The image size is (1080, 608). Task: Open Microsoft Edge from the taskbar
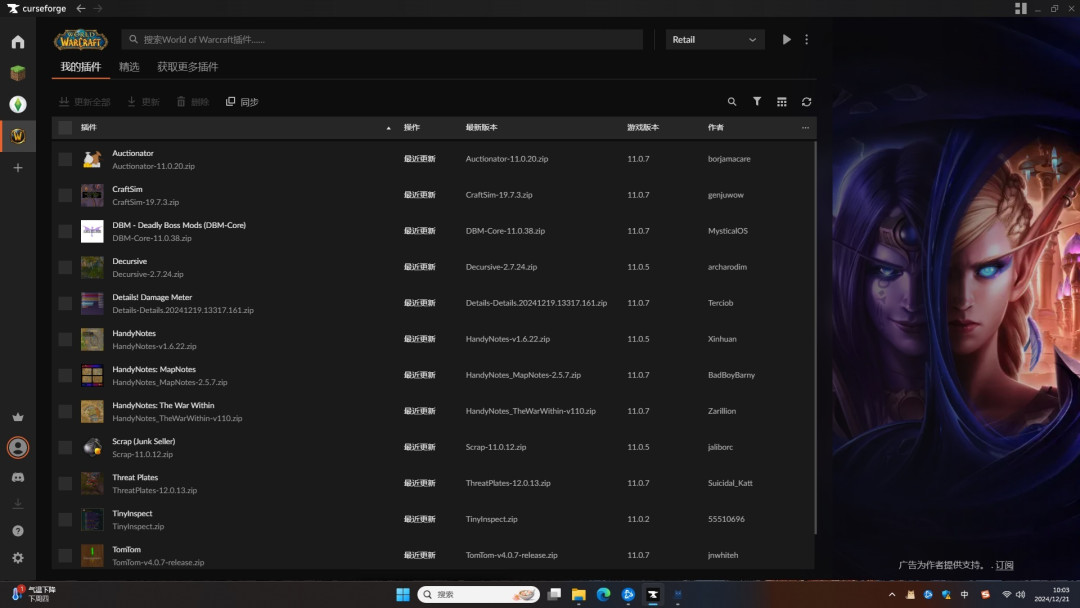(x=603, y=594)
